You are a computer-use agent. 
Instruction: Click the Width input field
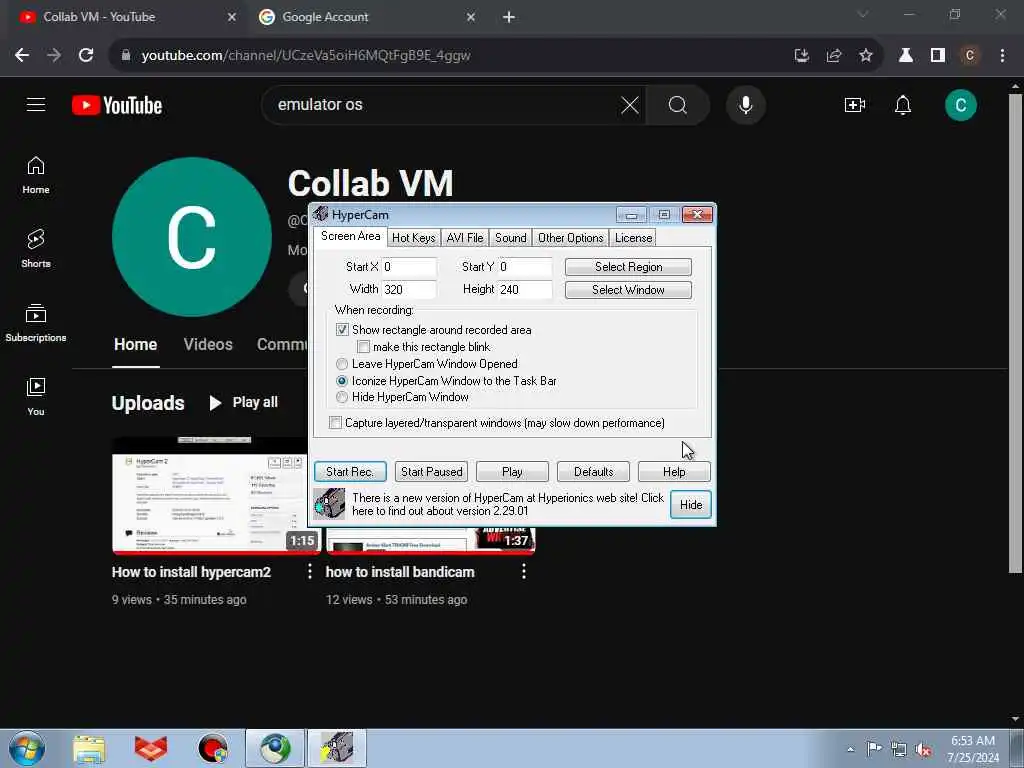pos(409,289)
